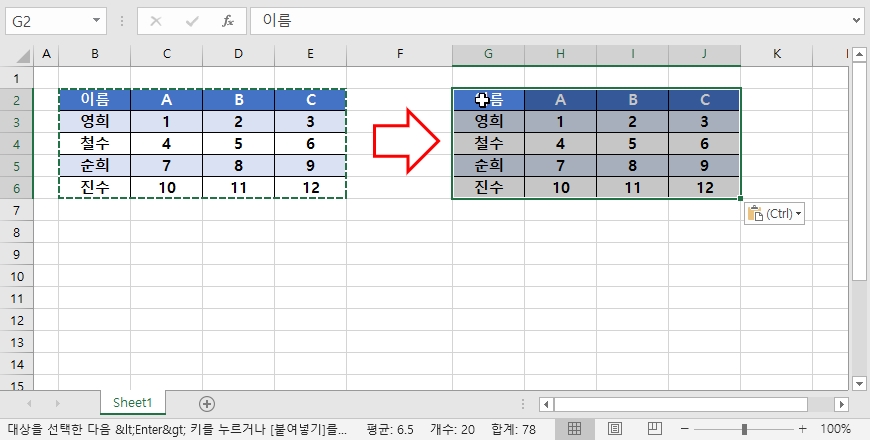Click cell B5 containing 순희
Screen dimensions: 870x440
[95, 165]
